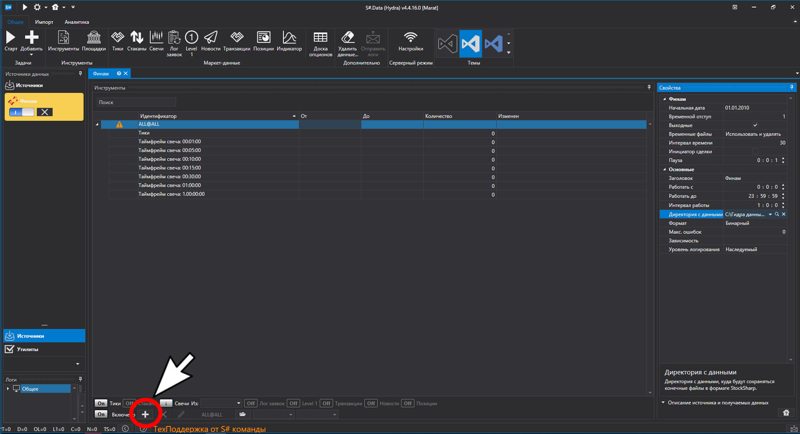This screenshot has height=434, width=800.
Task: Click the ТехПоддержка от S# команды link
Action: [x=209, y=429]
